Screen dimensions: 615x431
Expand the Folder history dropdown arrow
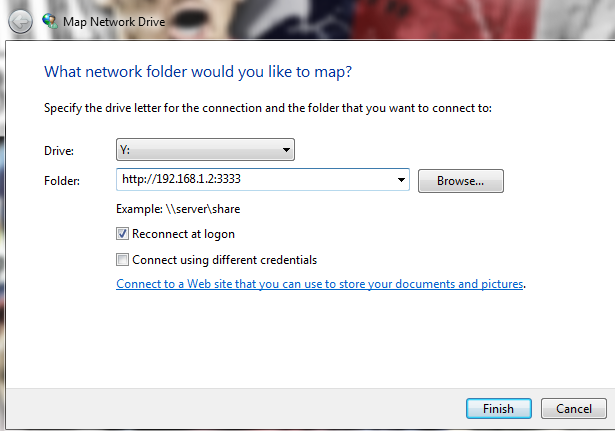402,180
